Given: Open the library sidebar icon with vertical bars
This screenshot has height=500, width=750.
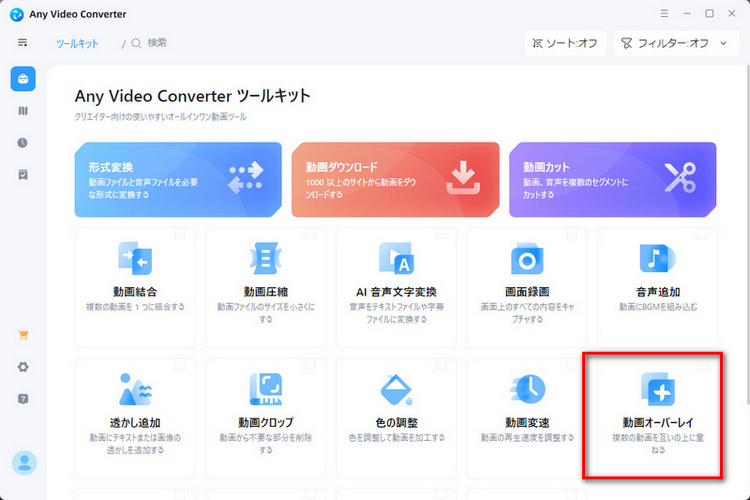Looking at the screenshot, I should pyautogui.click(x=23, y=111).
